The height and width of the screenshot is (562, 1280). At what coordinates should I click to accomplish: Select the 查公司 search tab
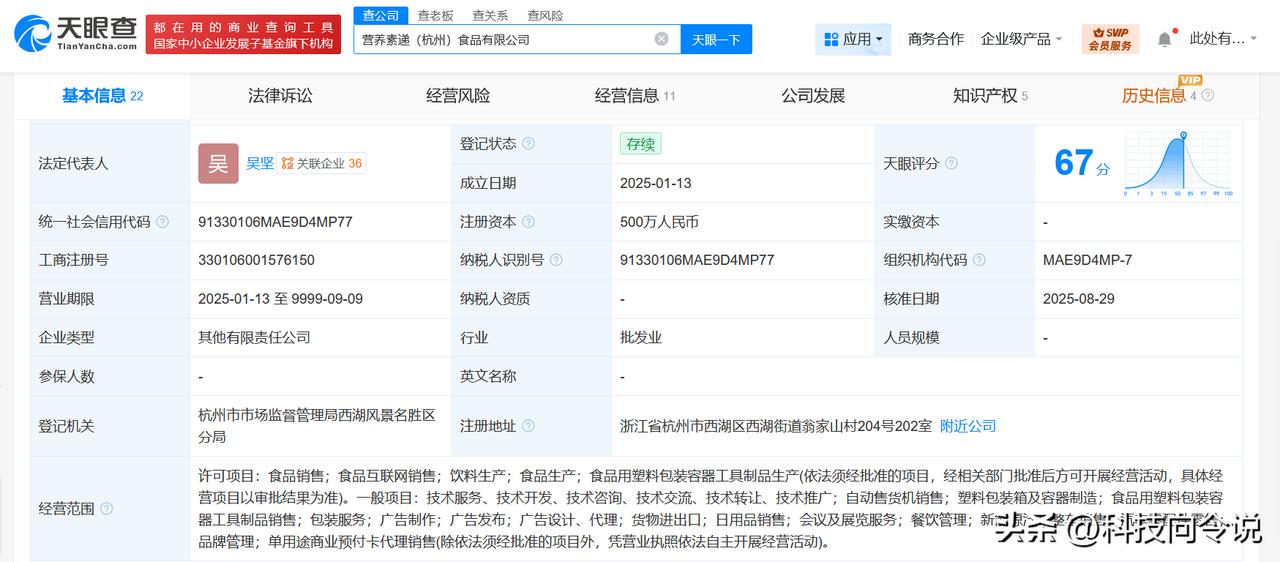tap(380, 15)
